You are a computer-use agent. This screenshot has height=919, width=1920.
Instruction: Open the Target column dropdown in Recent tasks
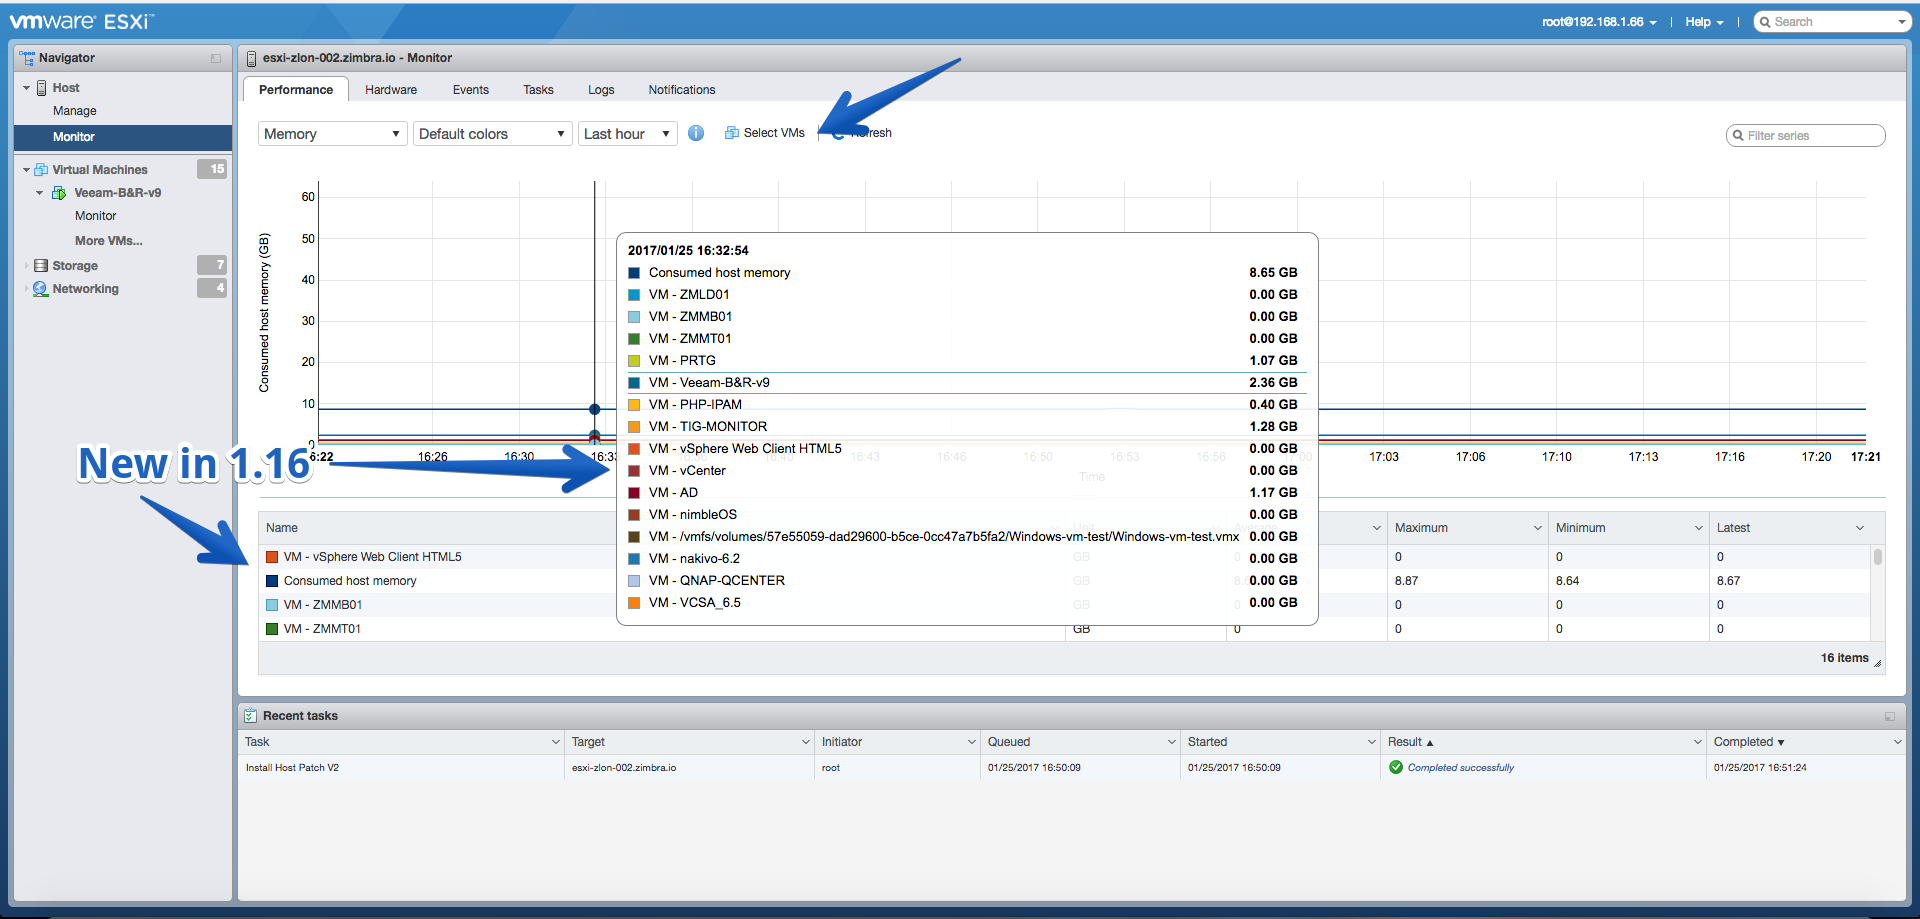[806, 742]
